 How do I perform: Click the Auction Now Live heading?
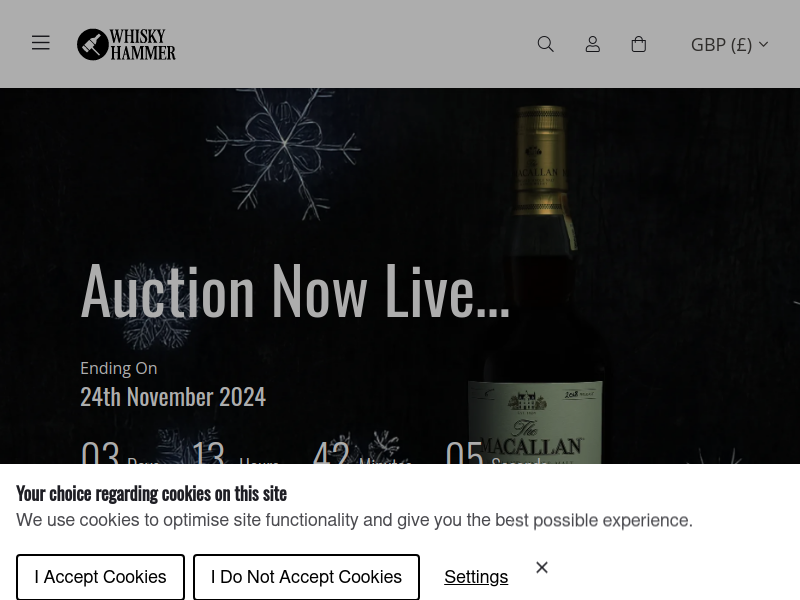click(295, 291)
